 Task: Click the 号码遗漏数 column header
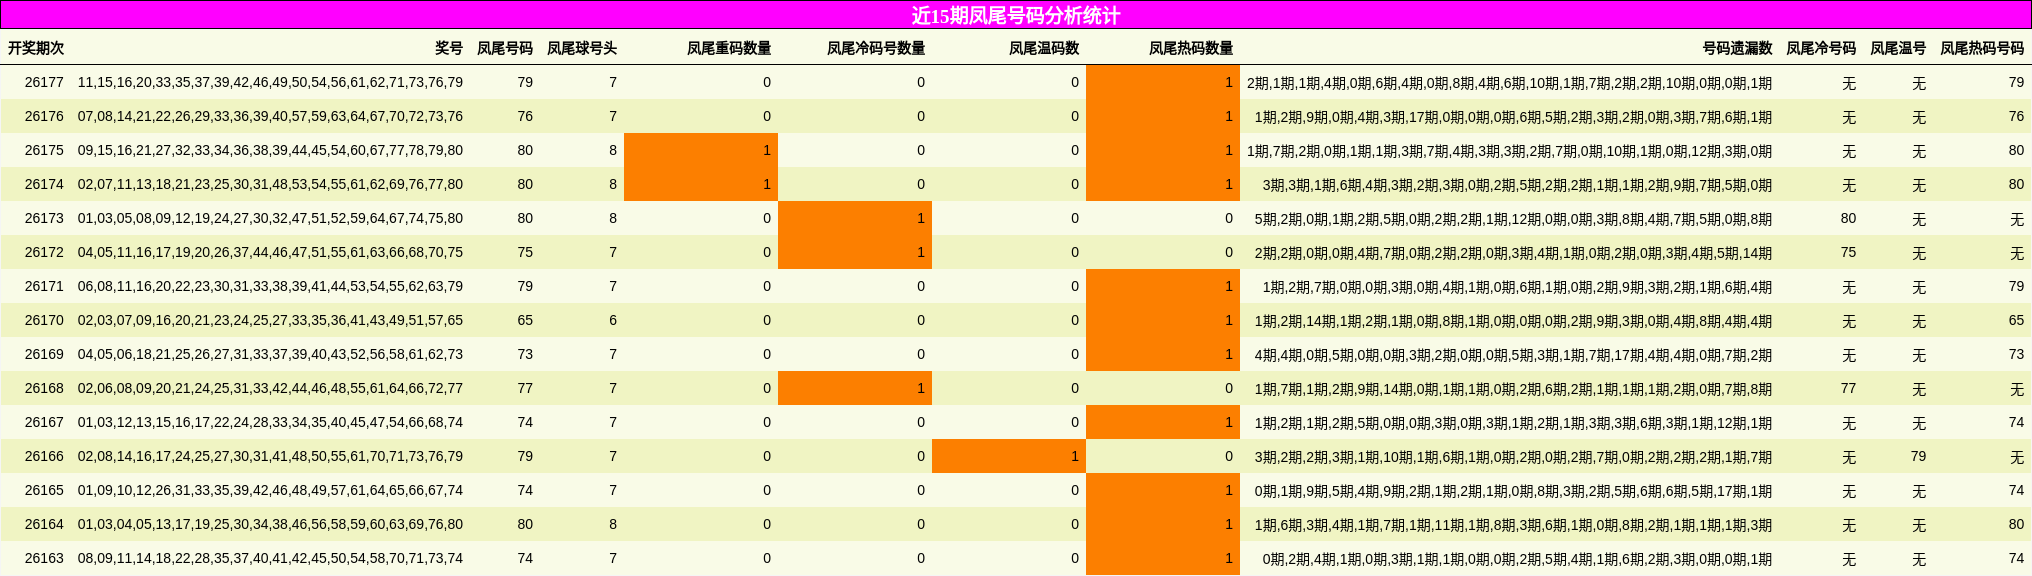[1738, 48]
